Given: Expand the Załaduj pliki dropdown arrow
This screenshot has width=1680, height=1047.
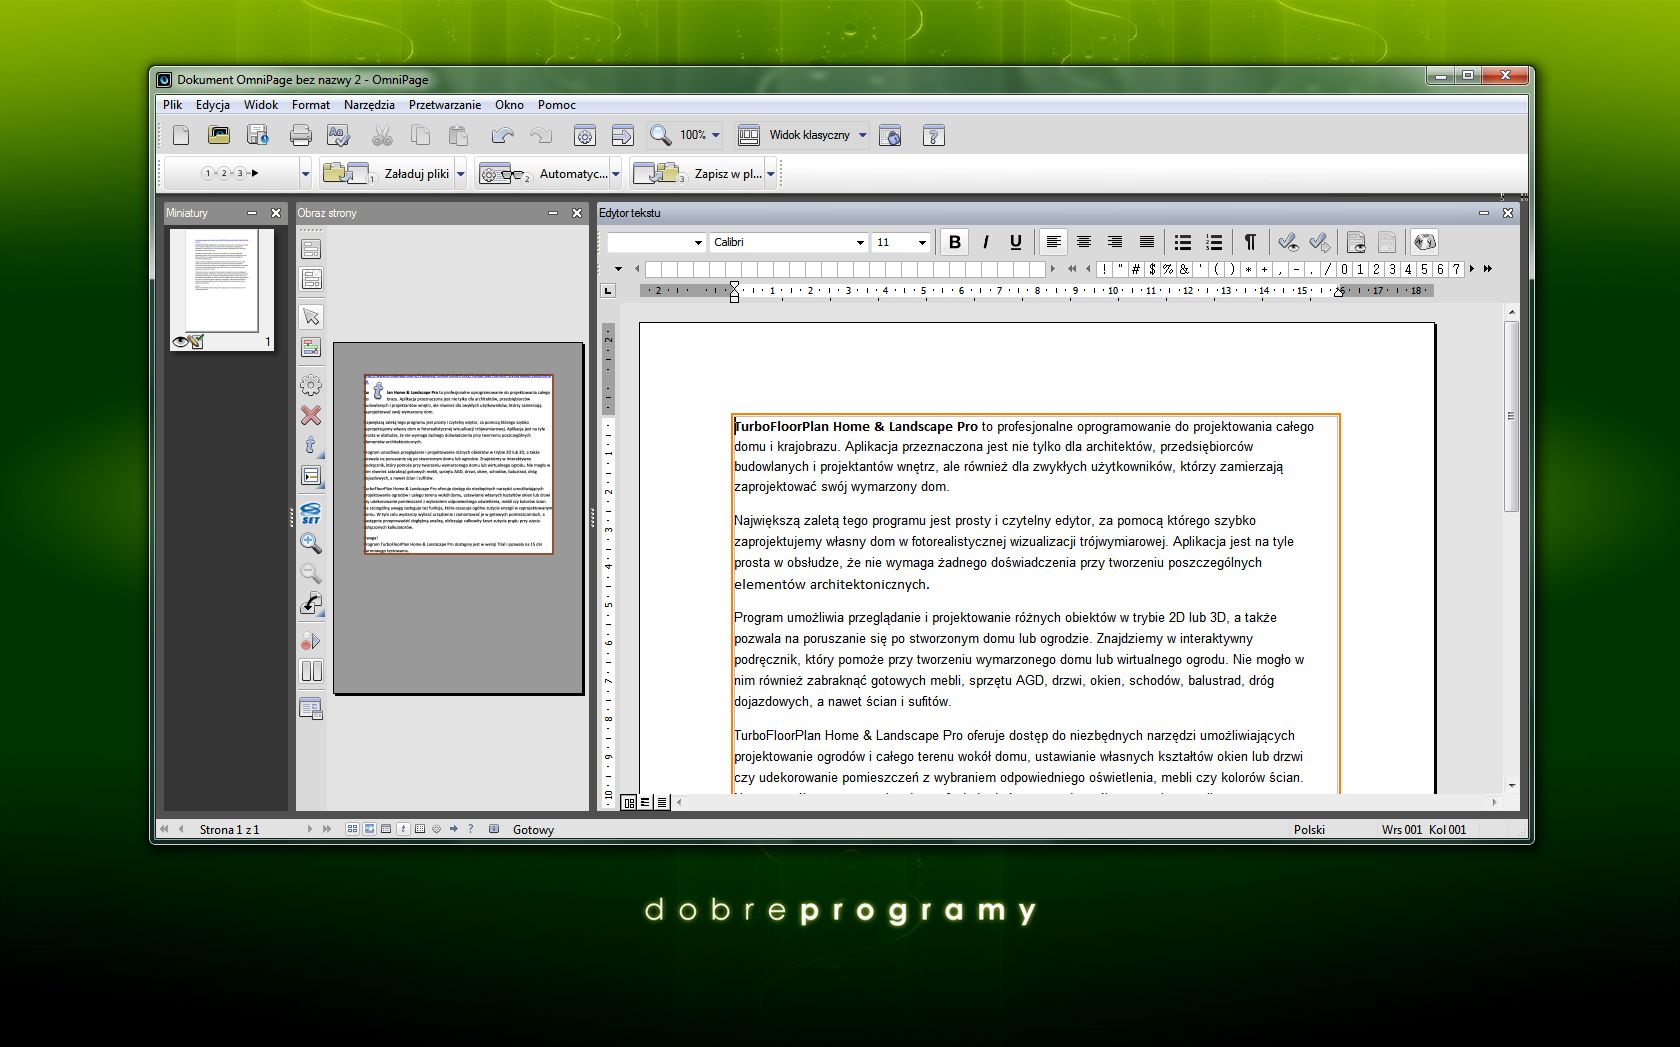Looking at the screenshot, I should click(x=460, y=173).
